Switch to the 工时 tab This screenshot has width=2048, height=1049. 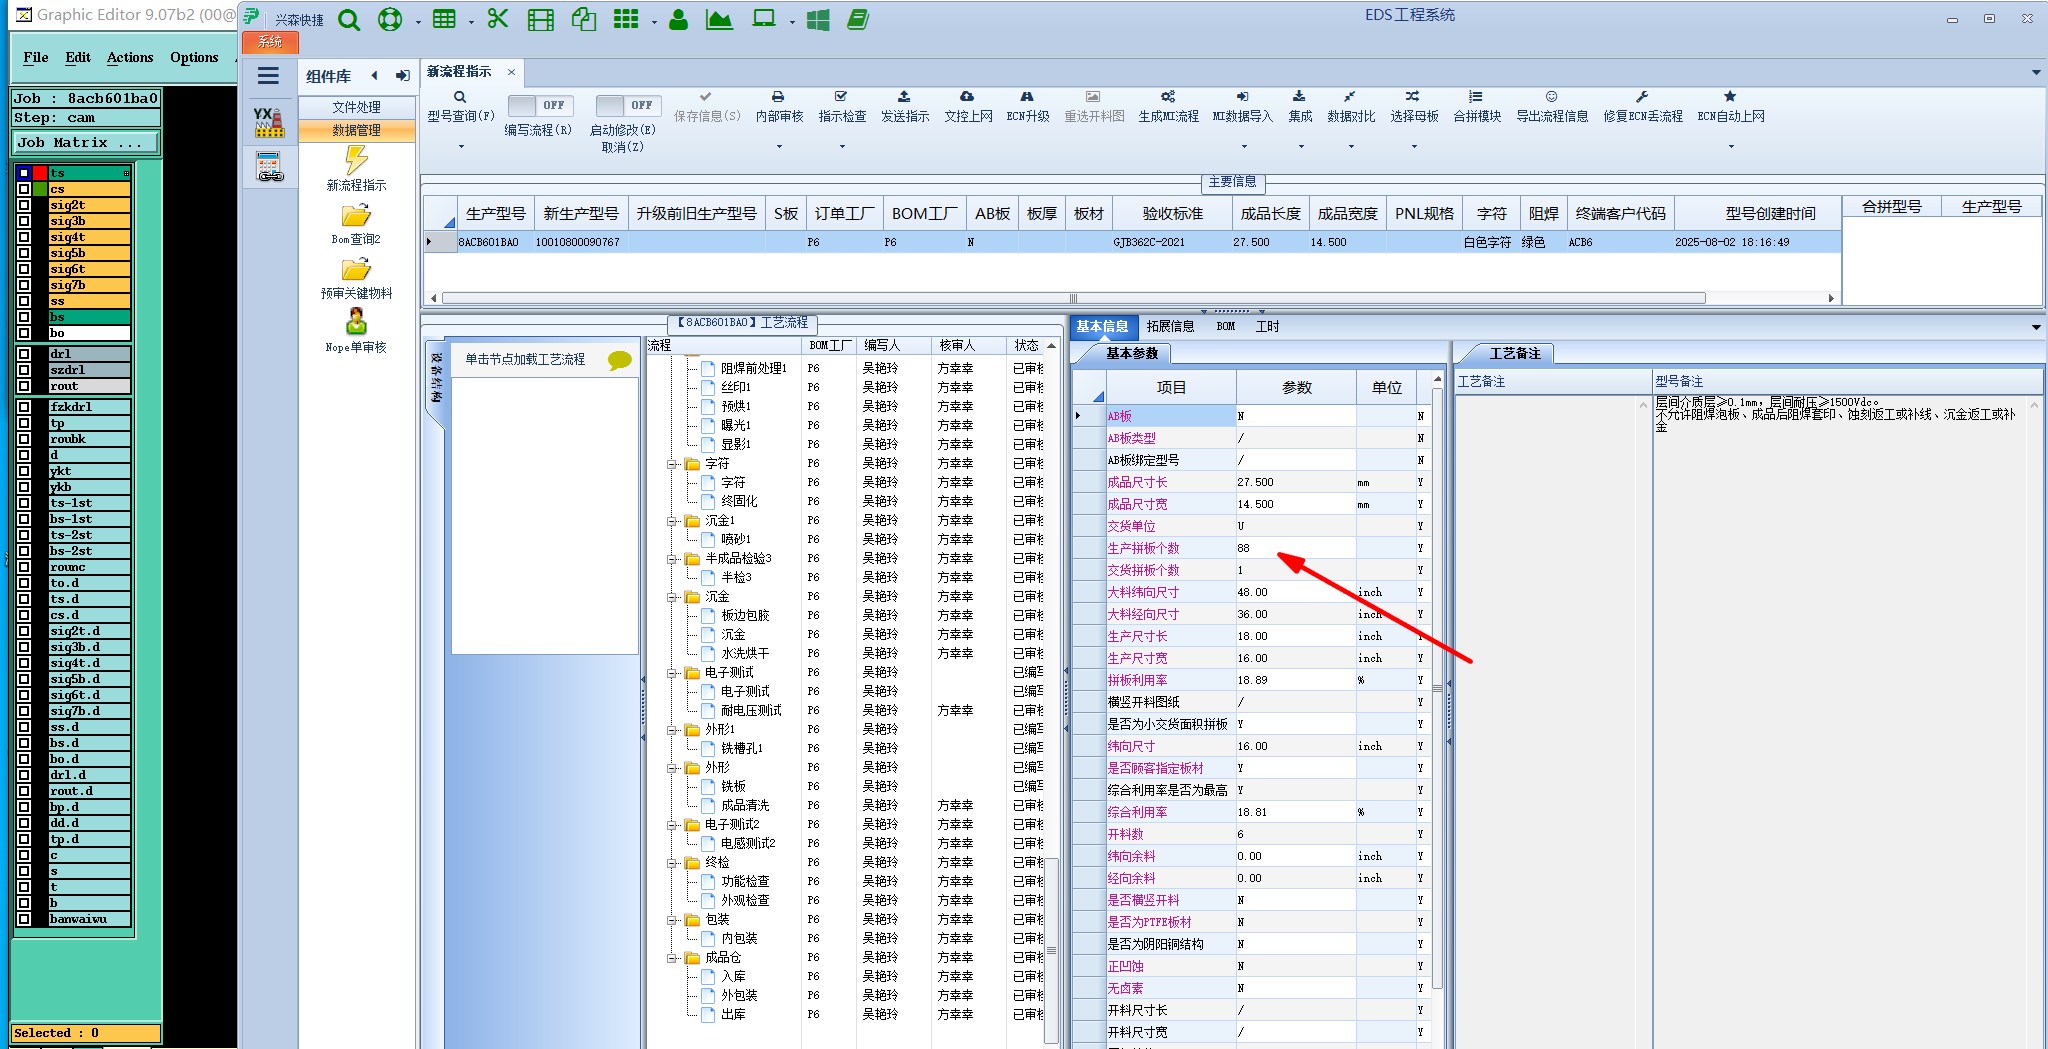tap(1267, 326)
